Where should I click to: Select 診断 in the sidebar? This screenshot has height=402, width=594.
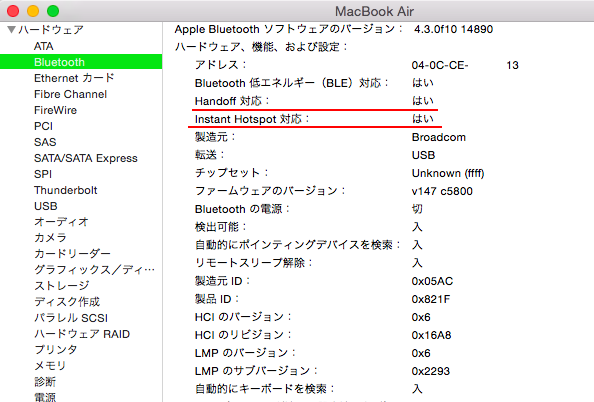coord(45,382)
